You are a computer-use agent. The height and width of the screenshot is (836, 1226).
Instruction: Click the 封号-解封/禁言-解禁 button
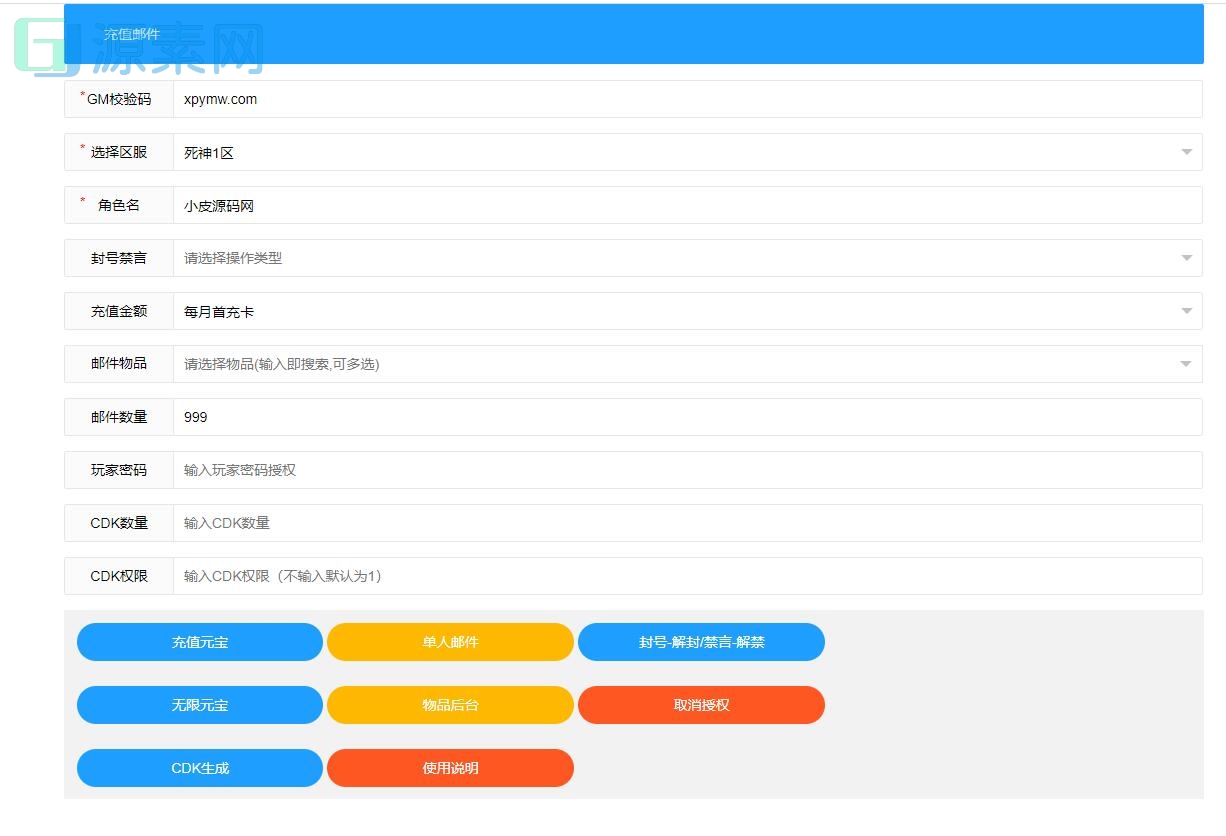702,641
